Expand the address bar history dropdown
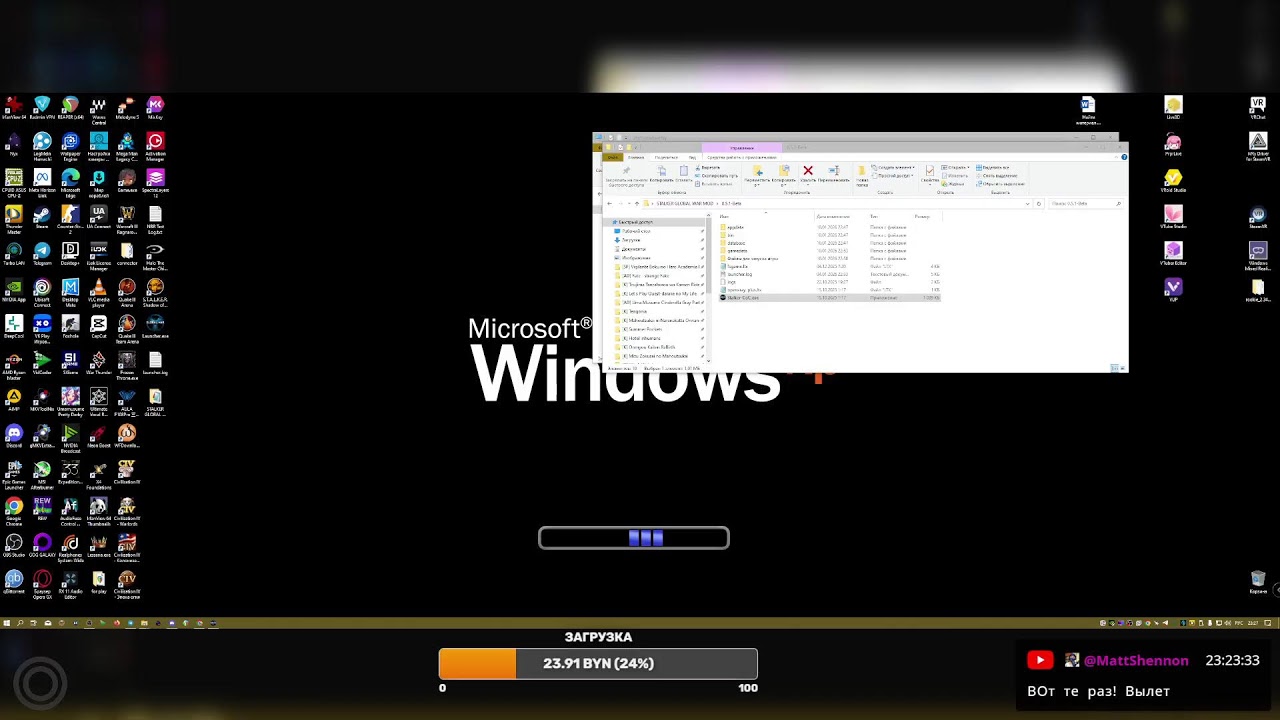The width and height of the screenshot is (1280, 720). [1029, 204]
